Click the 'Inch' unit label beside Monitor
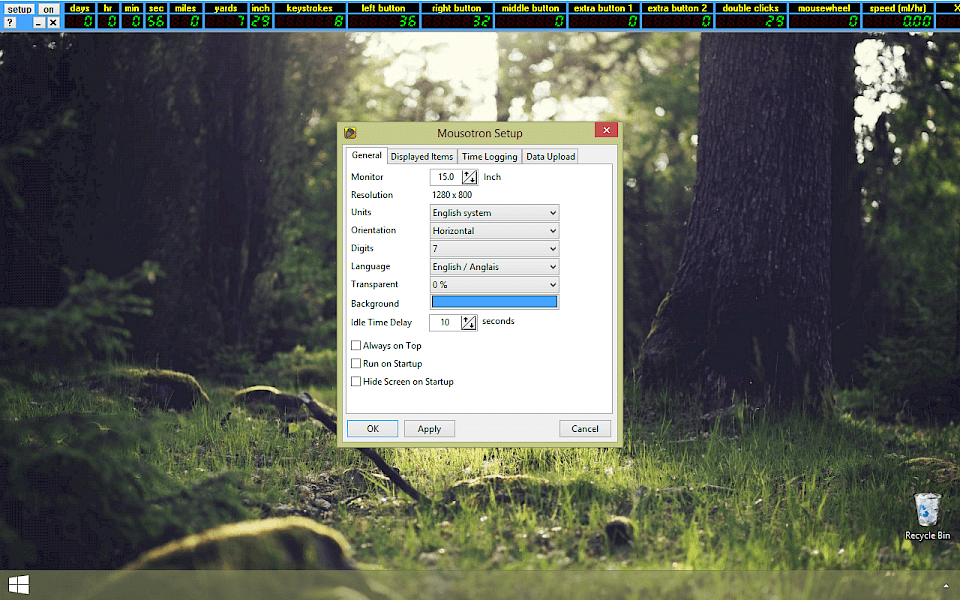Viewport: 960px width, 600px height. [x=492, y=177]
